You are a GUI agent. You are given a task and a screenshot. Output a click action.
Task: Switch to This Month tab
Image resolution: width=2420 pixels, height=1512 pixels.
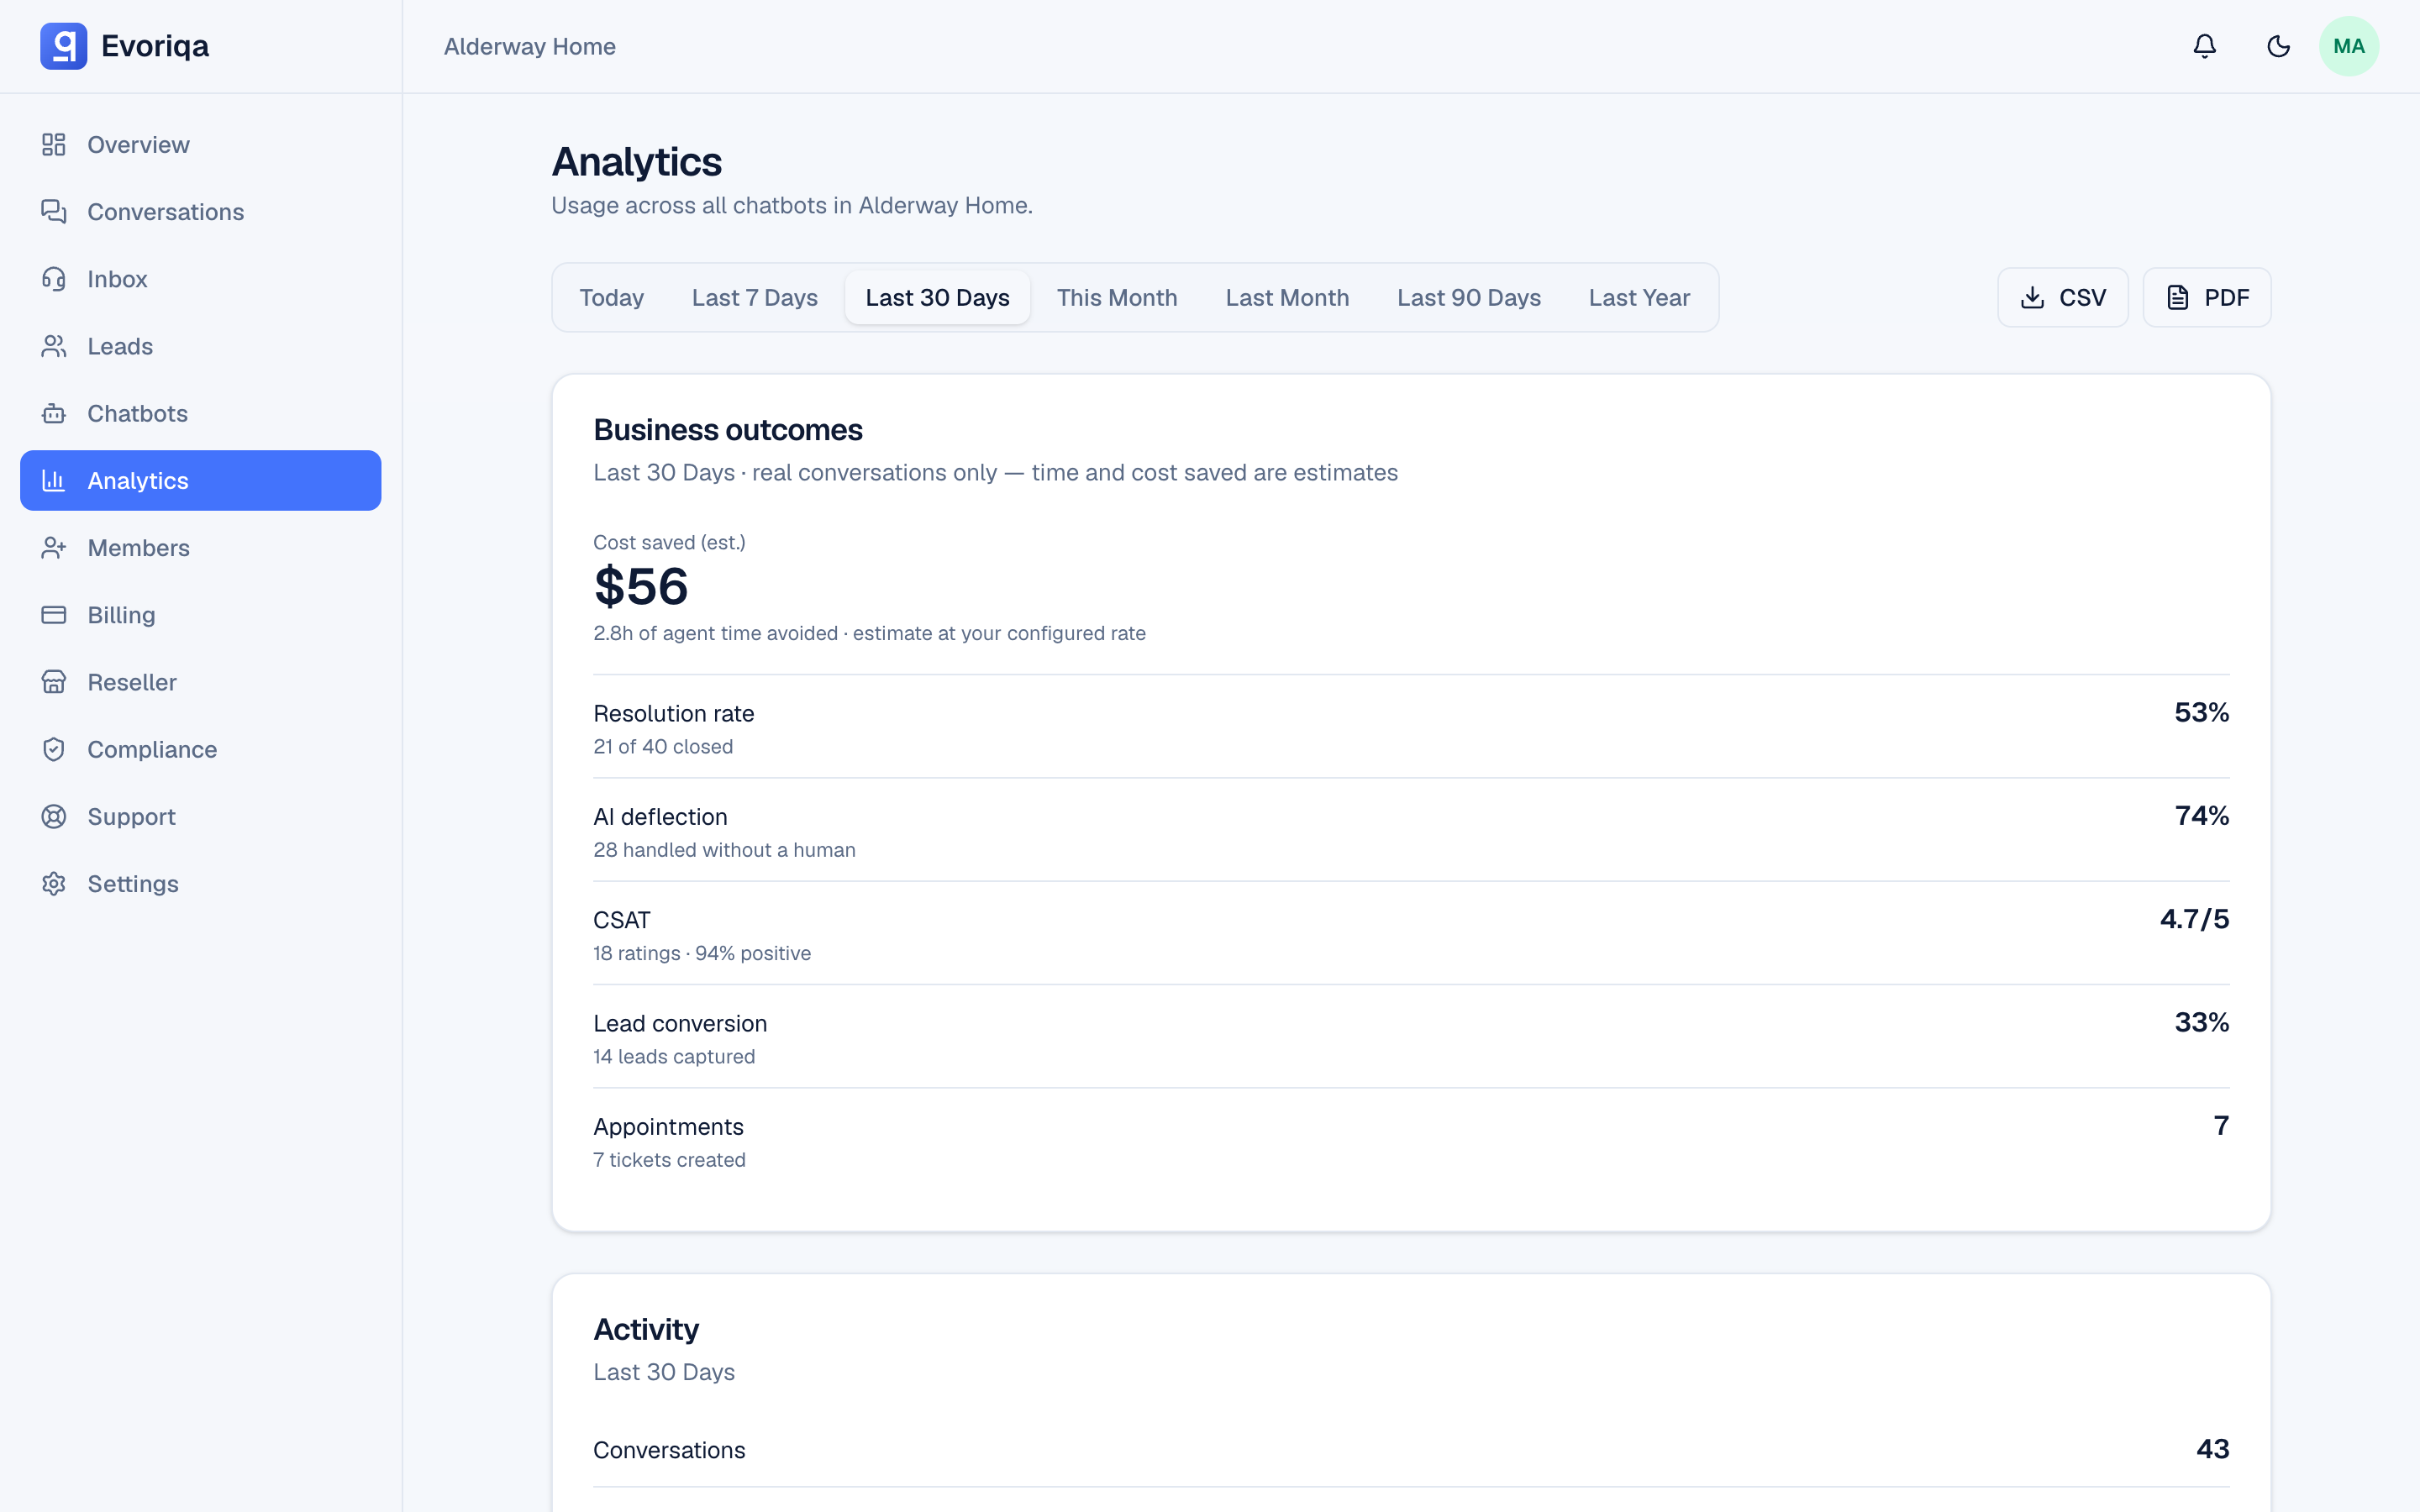1117,297
